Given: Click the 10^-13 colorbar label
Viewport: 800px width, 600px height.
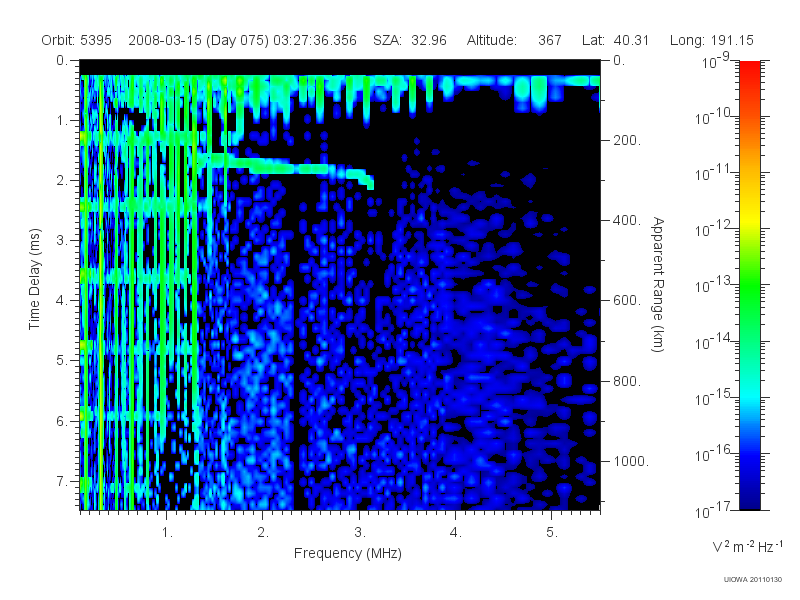Looking at the screenshot, I should [715, 285].
